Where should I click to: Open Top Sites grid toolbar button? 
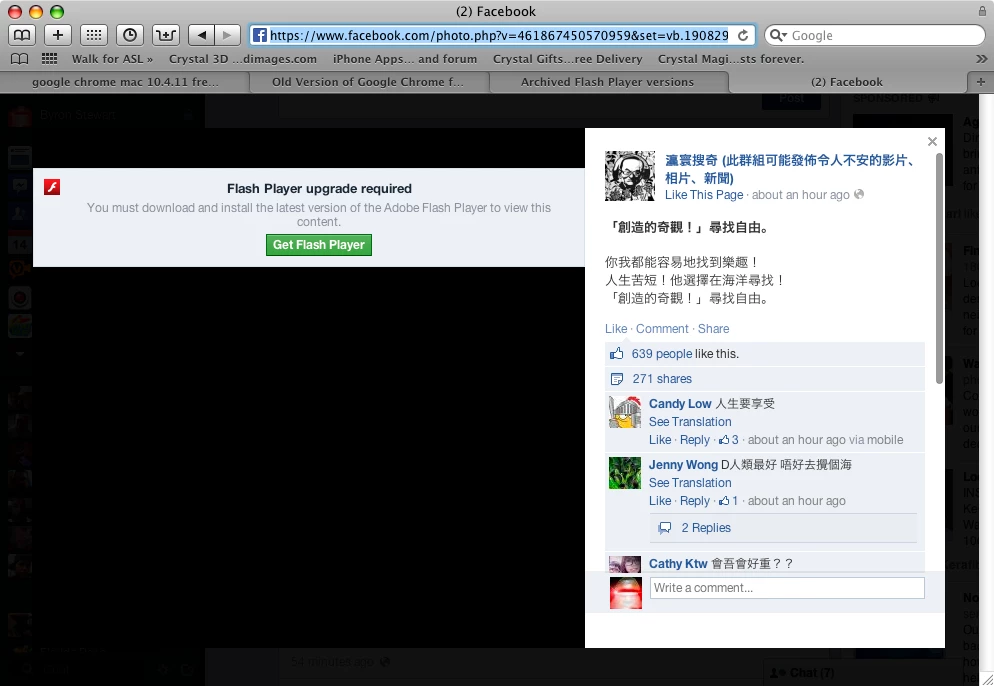tap(94, 35)
